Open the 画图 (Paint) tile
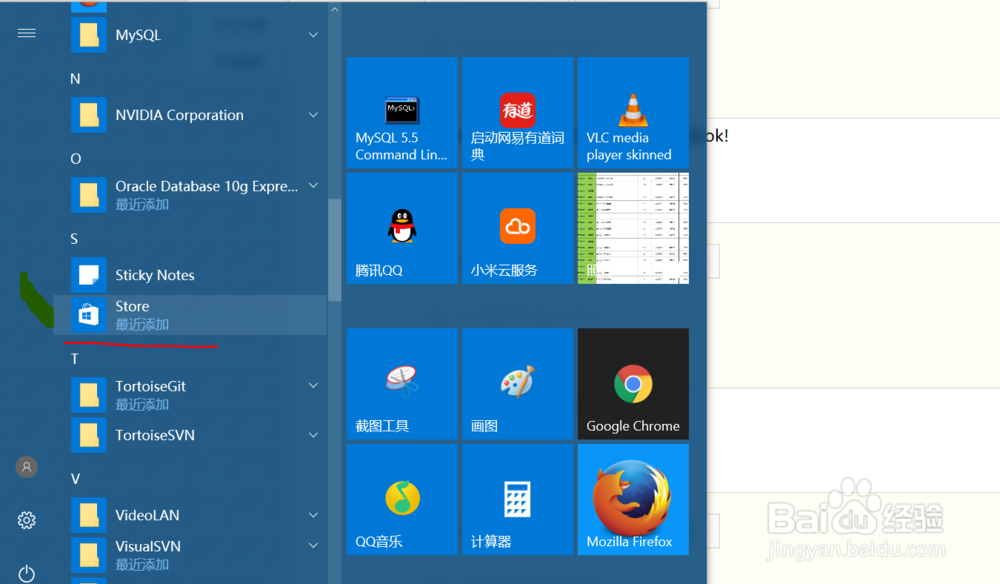This screenshot has height=584, width=1000. 517,383
